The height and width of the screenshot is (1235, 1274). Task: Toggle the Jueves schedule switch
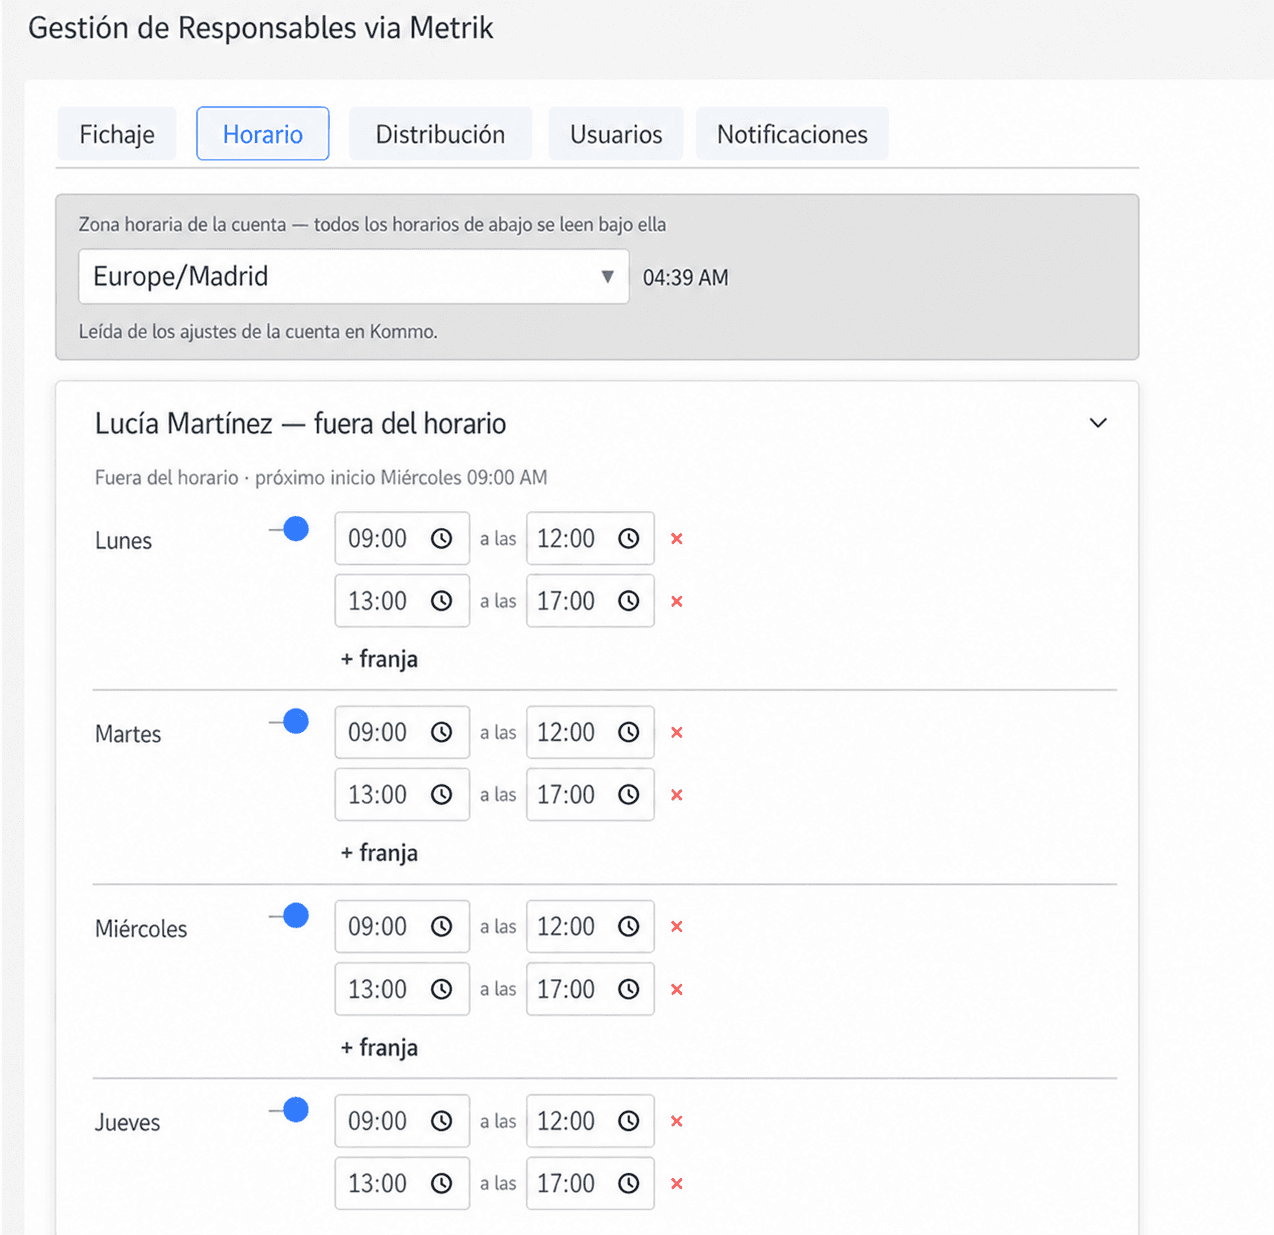(x=289, y=1109)
